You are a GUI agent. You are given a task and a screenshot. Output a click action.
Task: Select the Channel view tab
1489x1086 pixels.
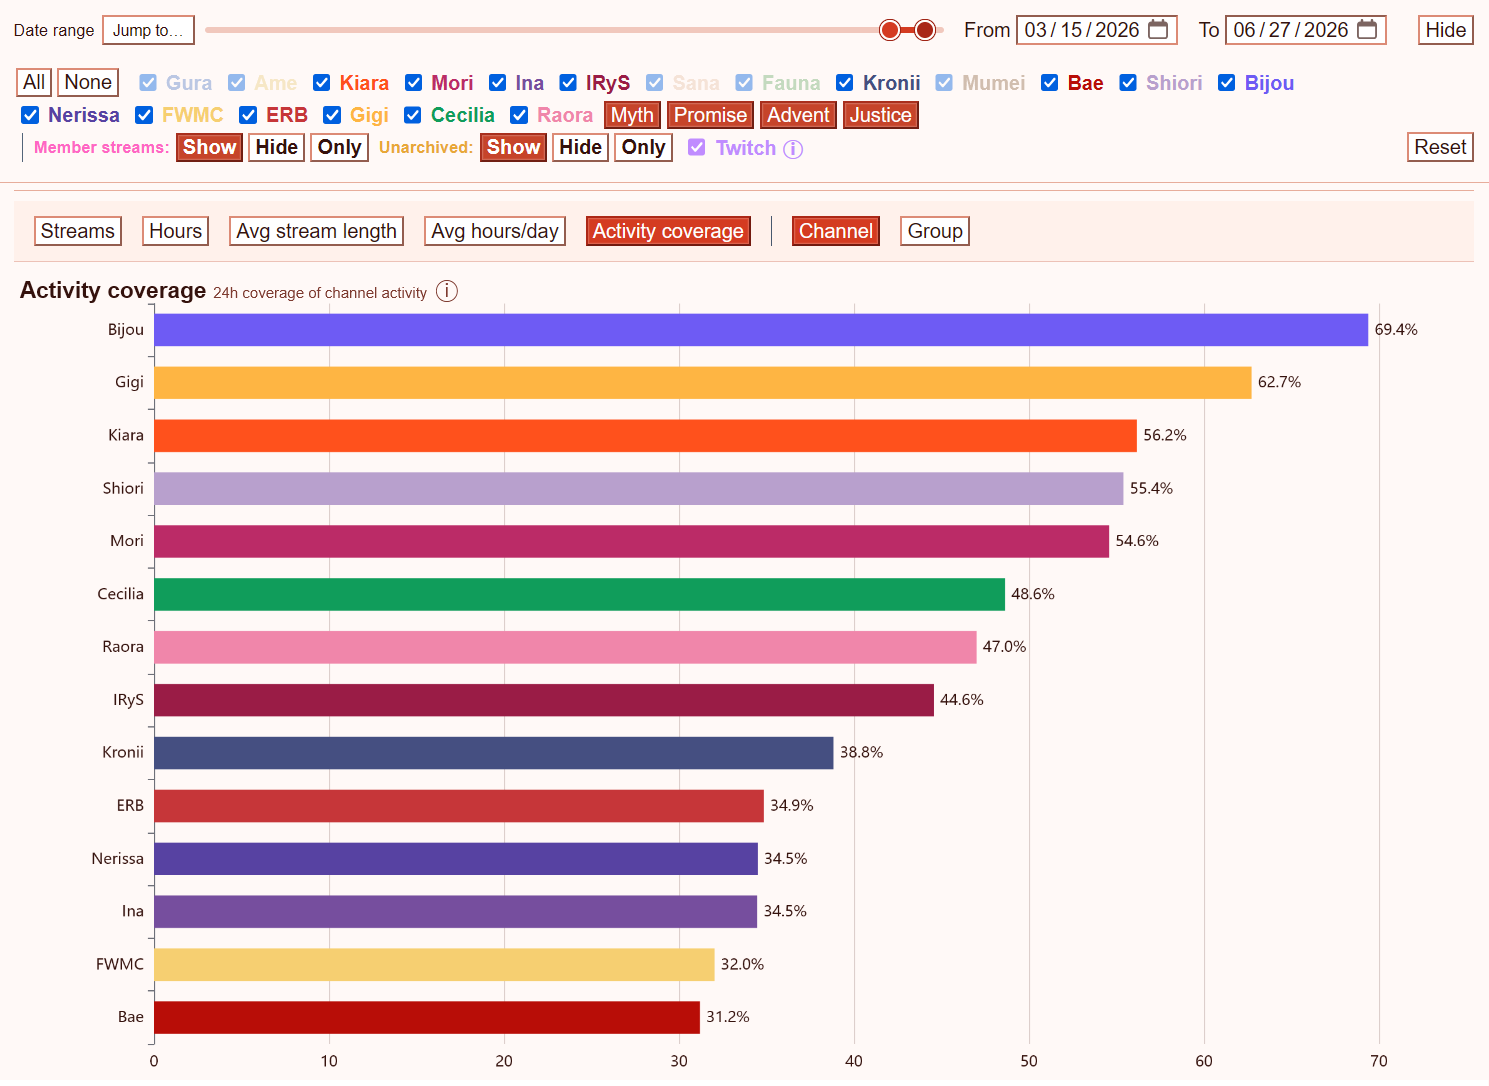[836, 231]
